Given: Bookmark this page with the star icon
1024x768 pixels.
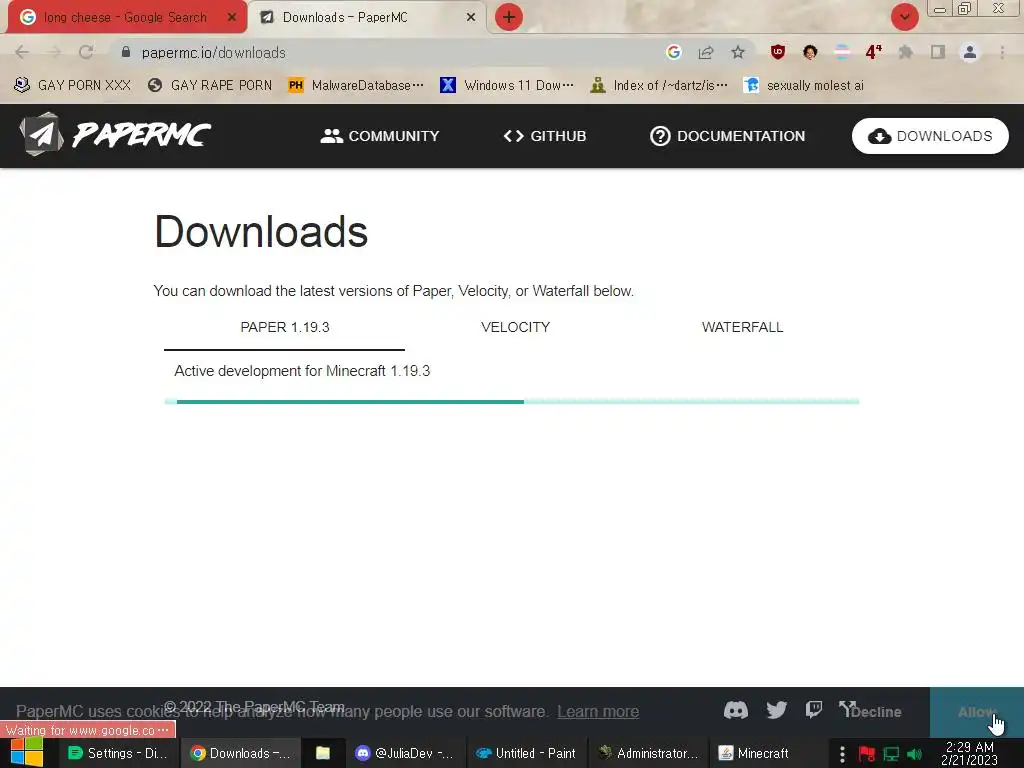Looking at the screenshot, I should [x=738, y=52].
